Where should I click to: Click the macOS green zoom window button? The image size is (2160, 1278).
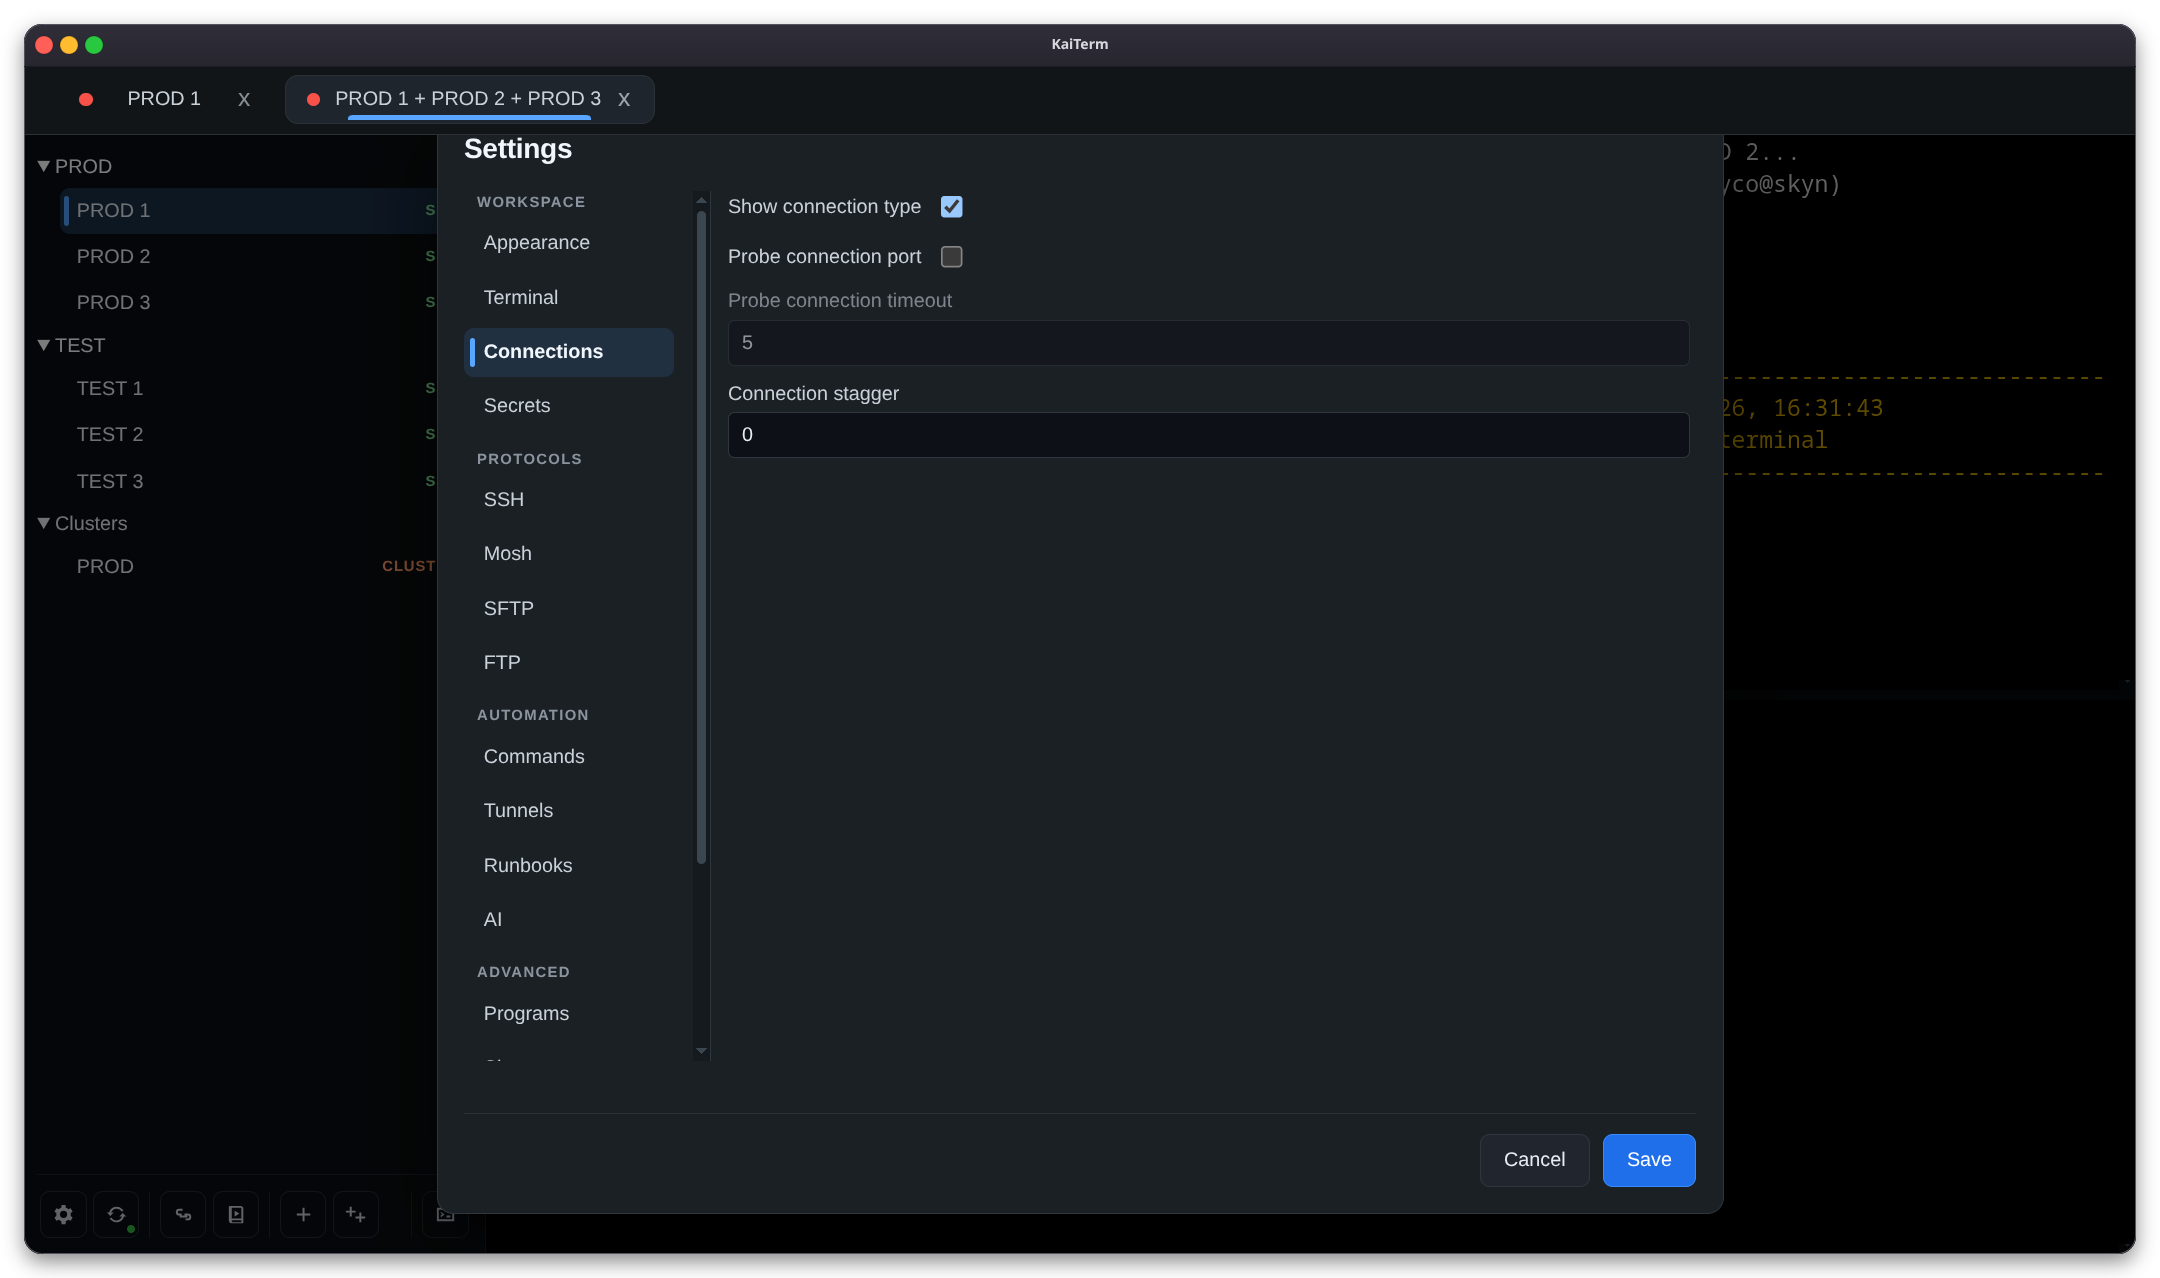[94, 45]
